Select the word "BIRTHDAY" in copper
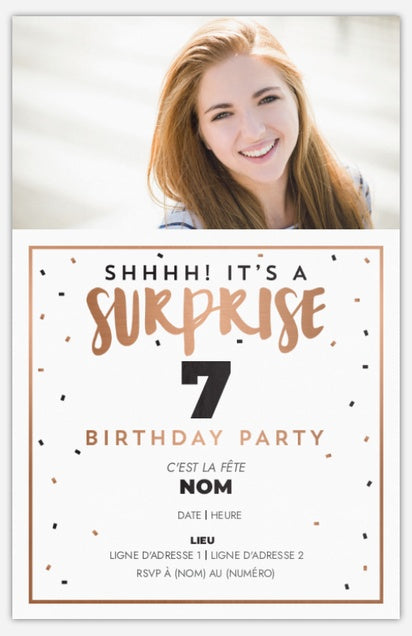The width and height of the screenshot is (412, 636). [154, 438]
